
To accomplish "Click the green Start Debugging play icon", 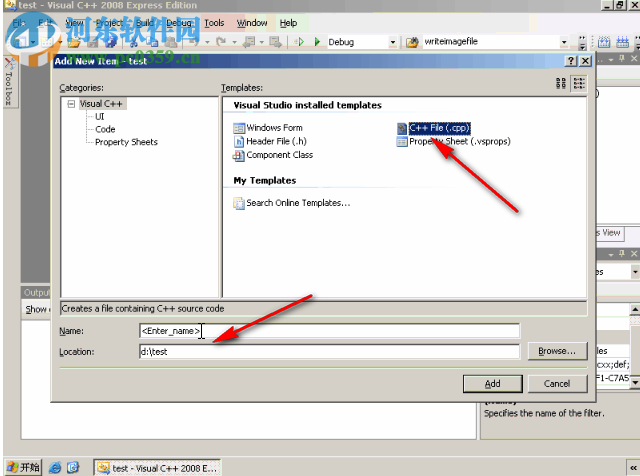I will 317,42.
